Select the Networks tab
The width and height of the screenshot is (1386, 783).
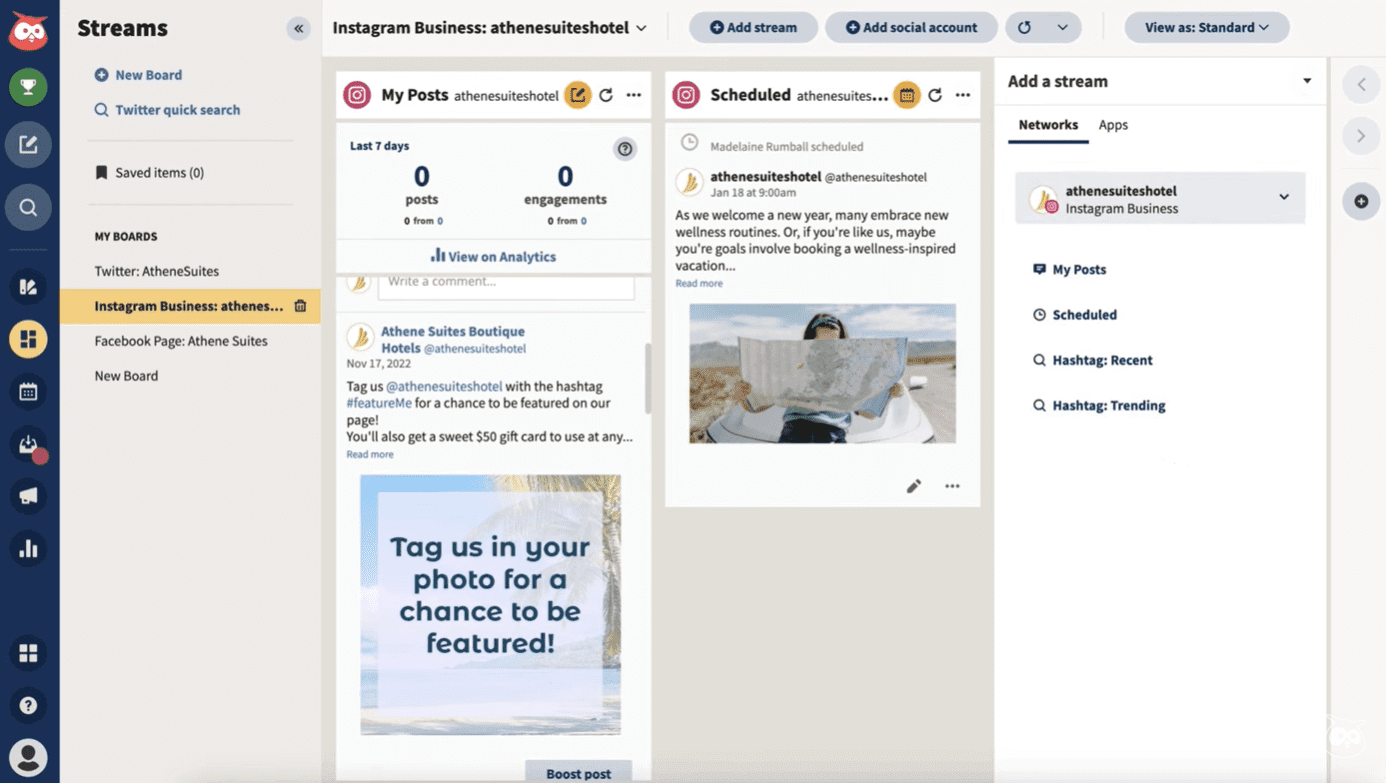tap(1047, 125)
